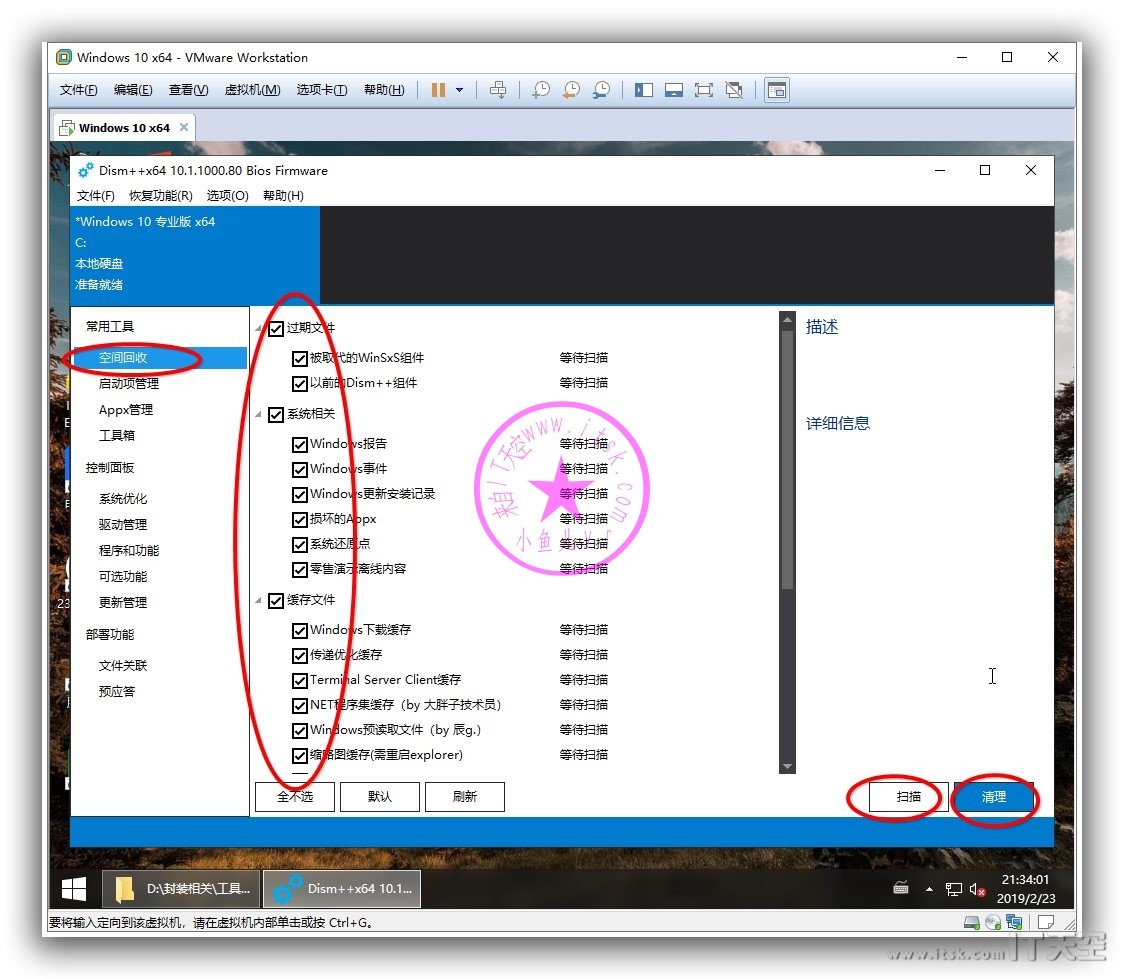The height and width of the screenshot is (979, 1124).
Task: Collapse the 系统相关 group
Action: click(x=259, y=415)
